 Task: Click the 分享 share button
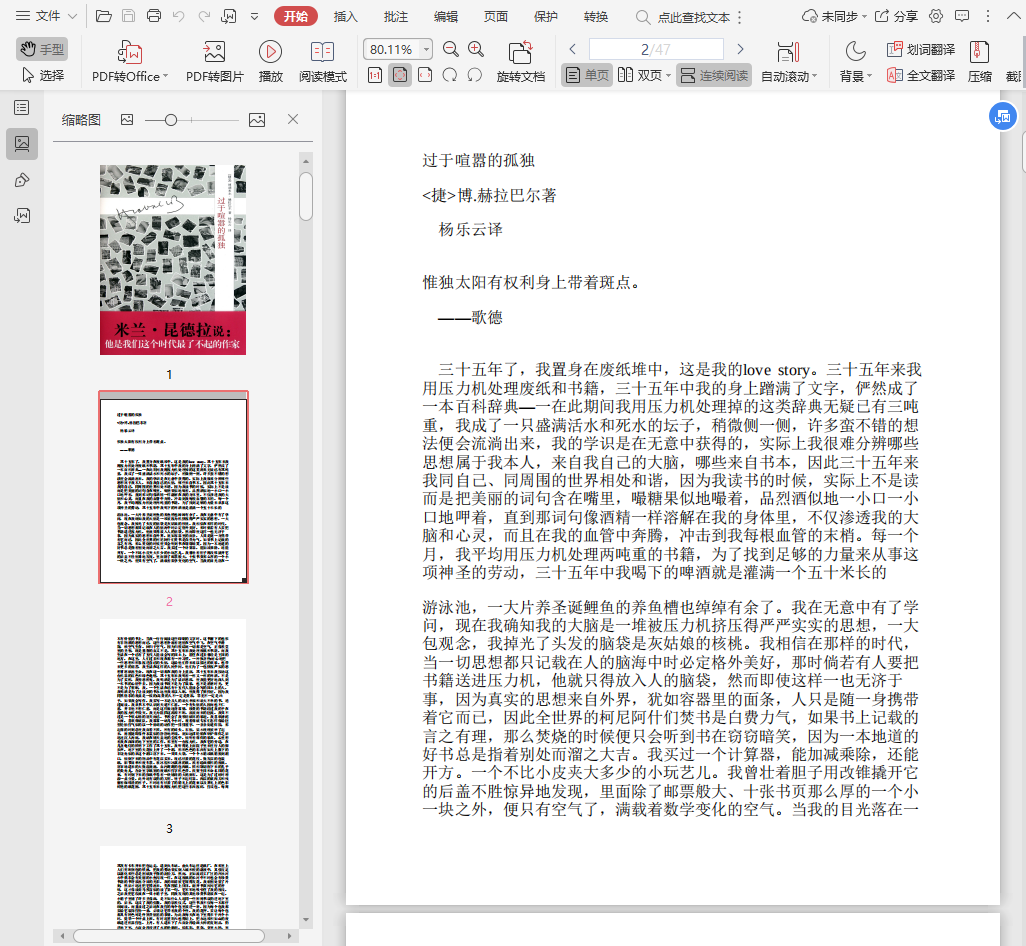pyautogui.click(x=896, y=16)
